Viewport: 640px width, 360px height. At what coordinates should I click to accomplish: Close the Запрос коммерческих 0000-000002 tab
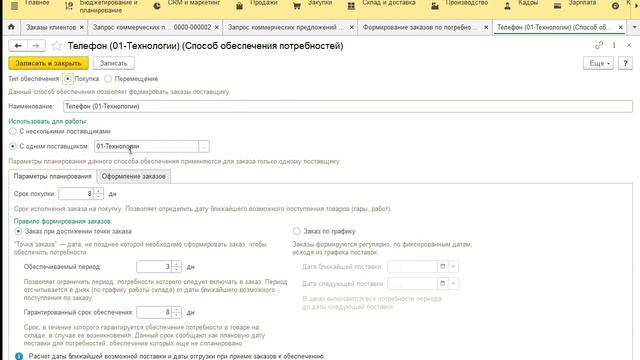click(216, 27)
